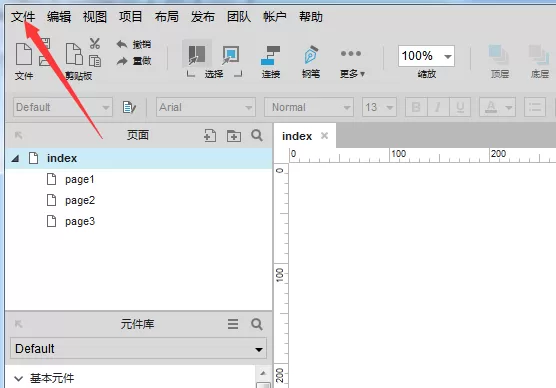Open the font color dropdown arrow
This screenshot has width=556, height=388.
[x=509, y=107]
